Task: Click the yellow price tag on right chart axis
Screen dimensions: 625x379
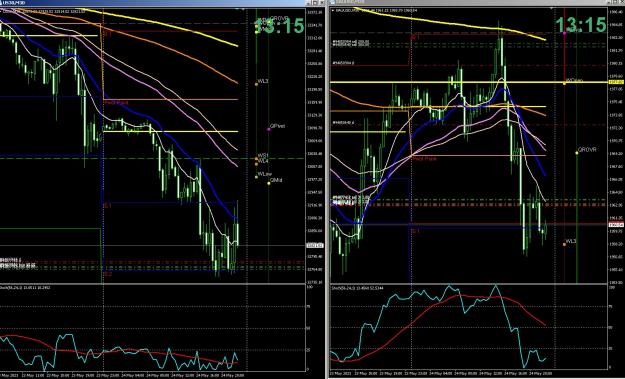Action: [x=616, y=82]
